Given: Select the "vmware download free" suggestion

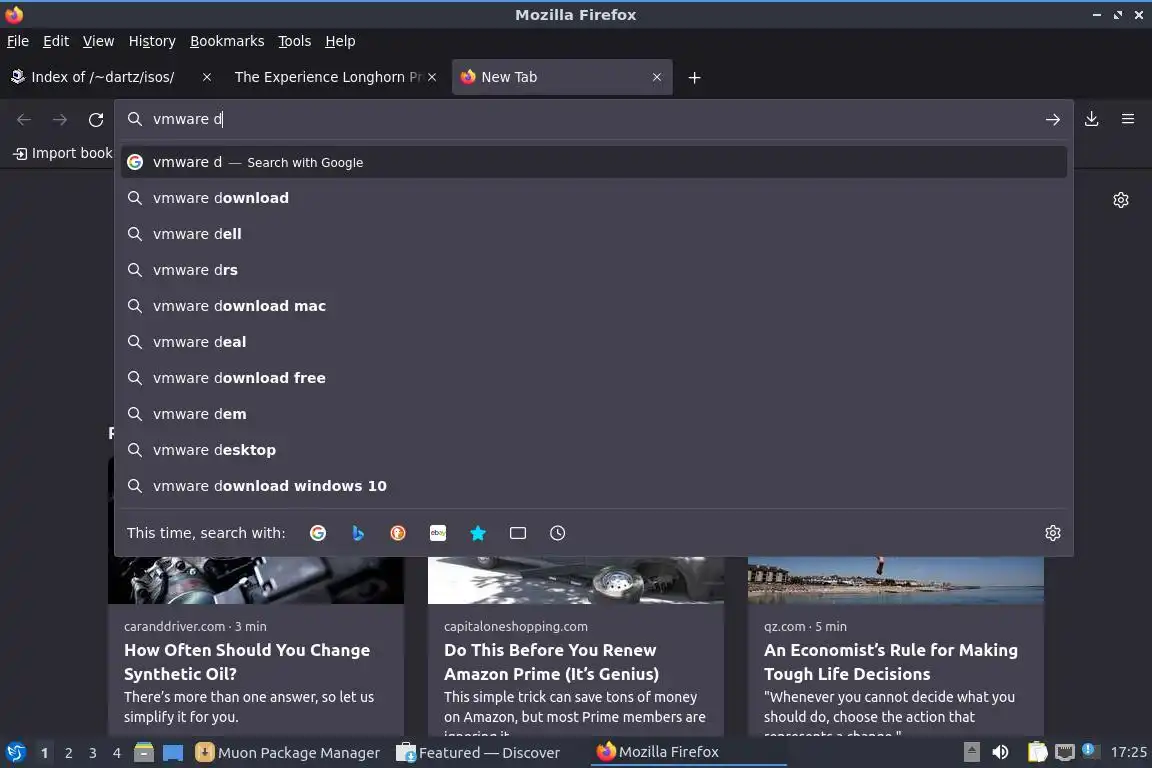Looking at the screenshot, I should pos(594,378).
